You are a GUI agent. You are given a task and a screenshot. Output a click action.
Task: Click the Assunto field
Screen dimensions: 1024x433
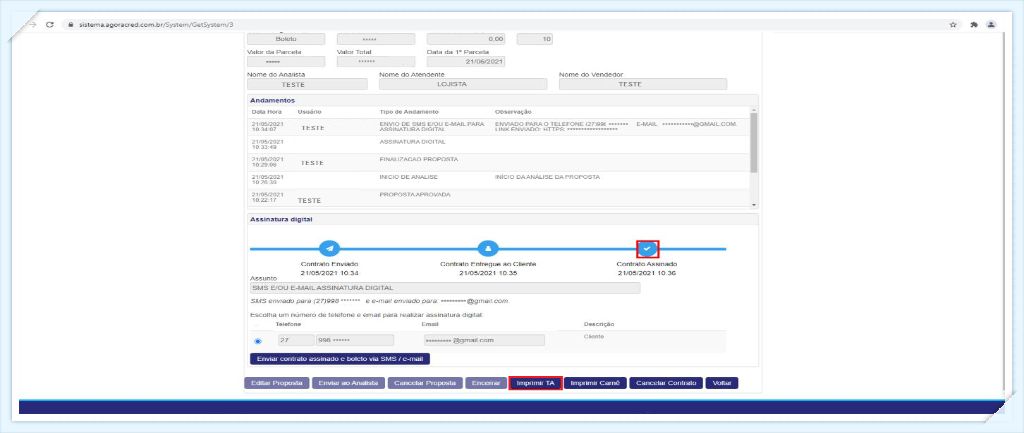[x=445, y=288]
